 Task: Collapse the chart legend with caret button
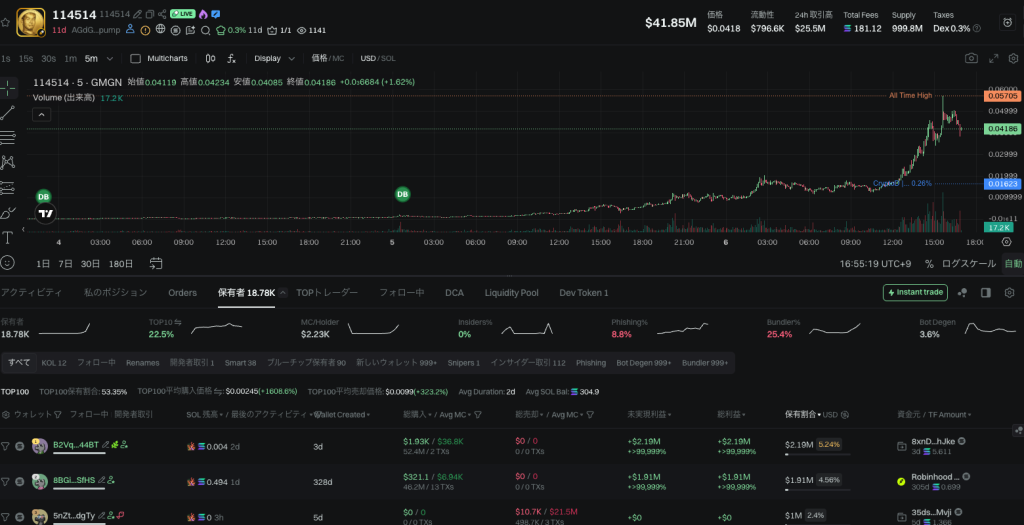coord(42,115)
